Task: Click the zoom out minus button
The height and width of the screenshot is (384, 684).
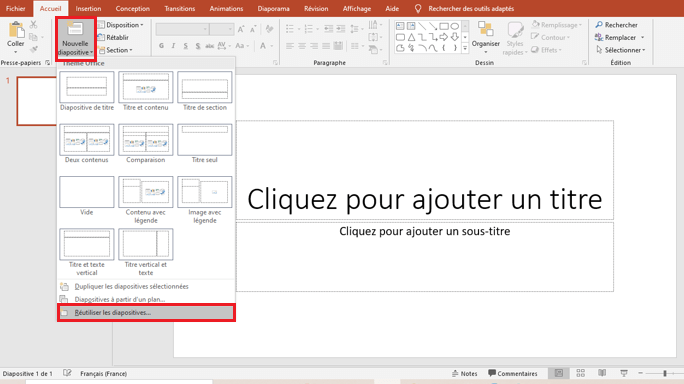Action: pyautogui.click(x=640, y=374)
